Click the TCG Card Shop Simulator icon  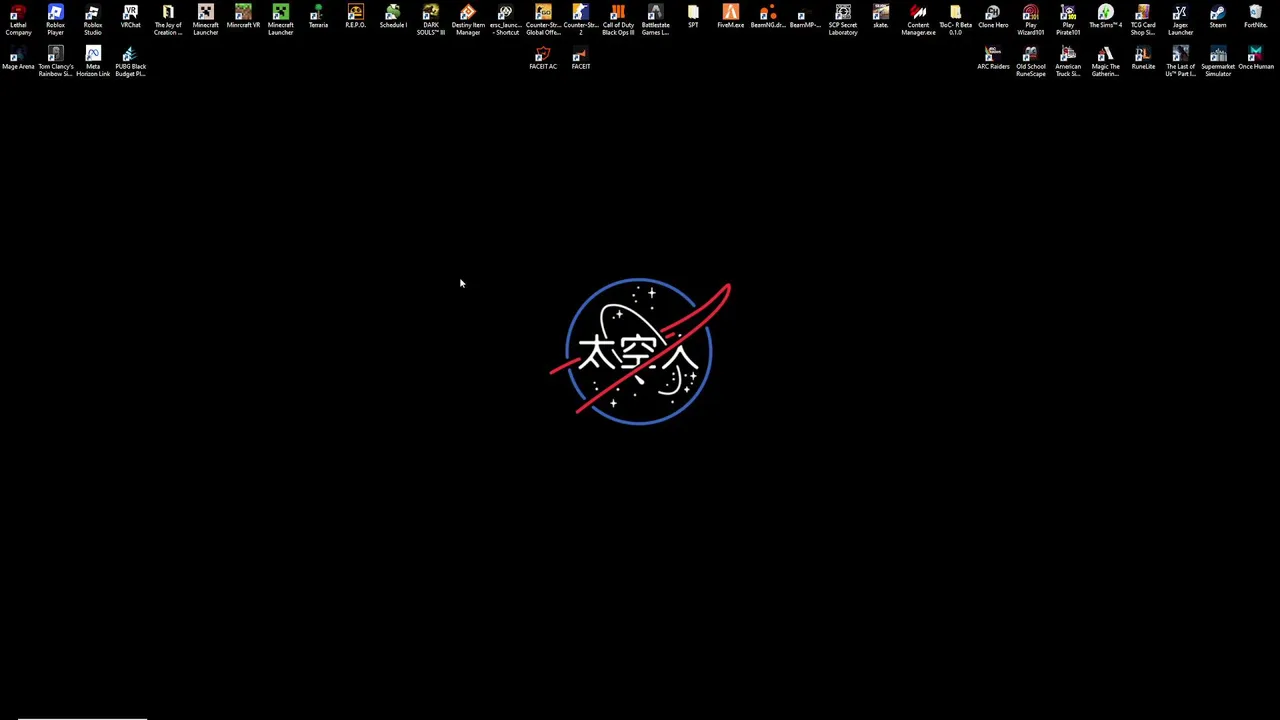coord(1143,20)
